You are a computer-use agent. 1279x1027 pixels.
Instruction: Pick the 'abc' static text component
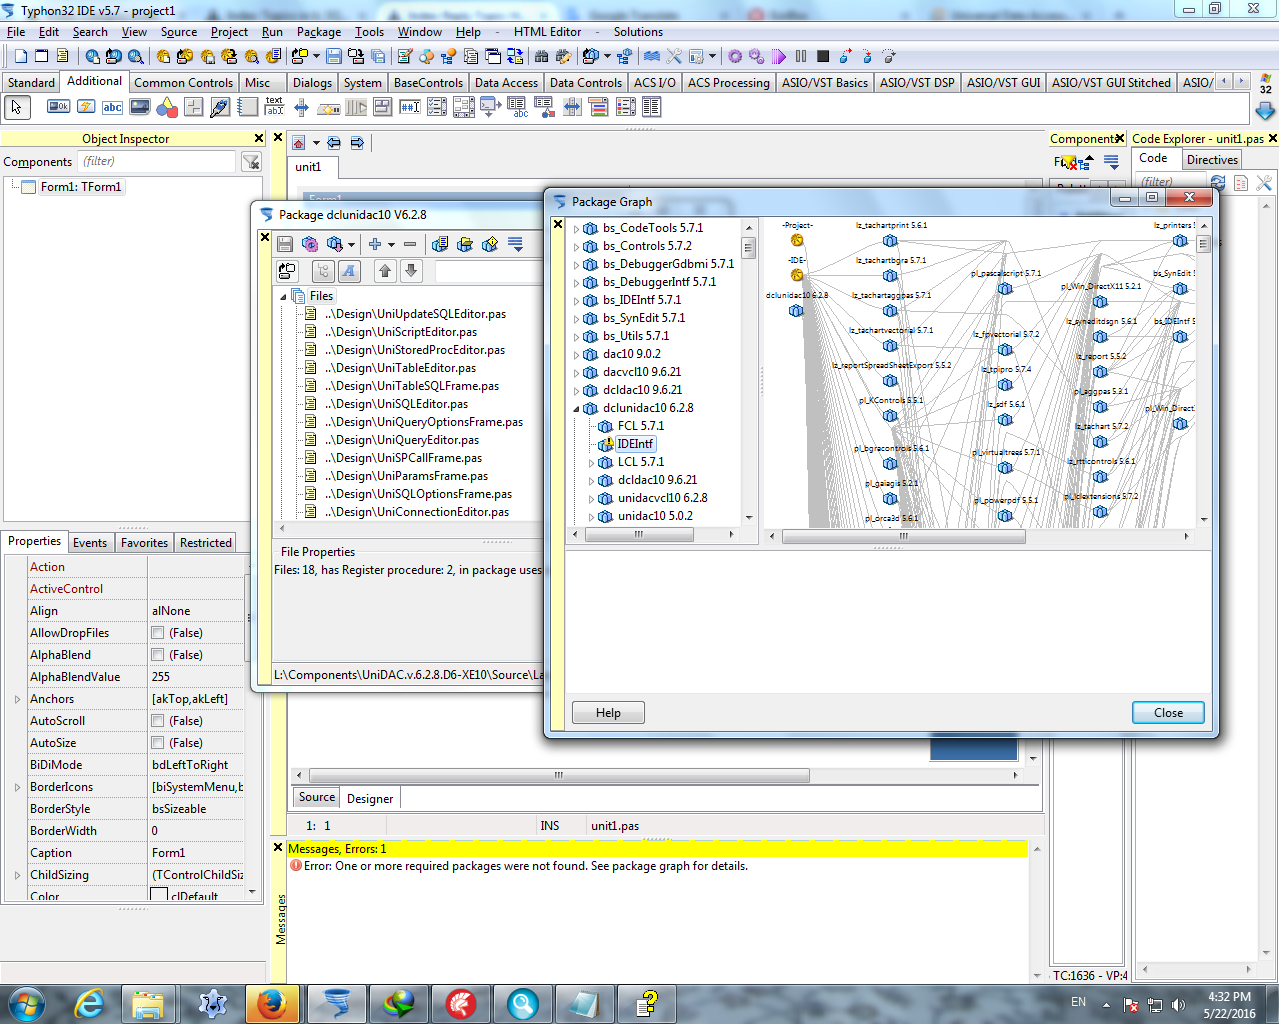pos(112,107)
